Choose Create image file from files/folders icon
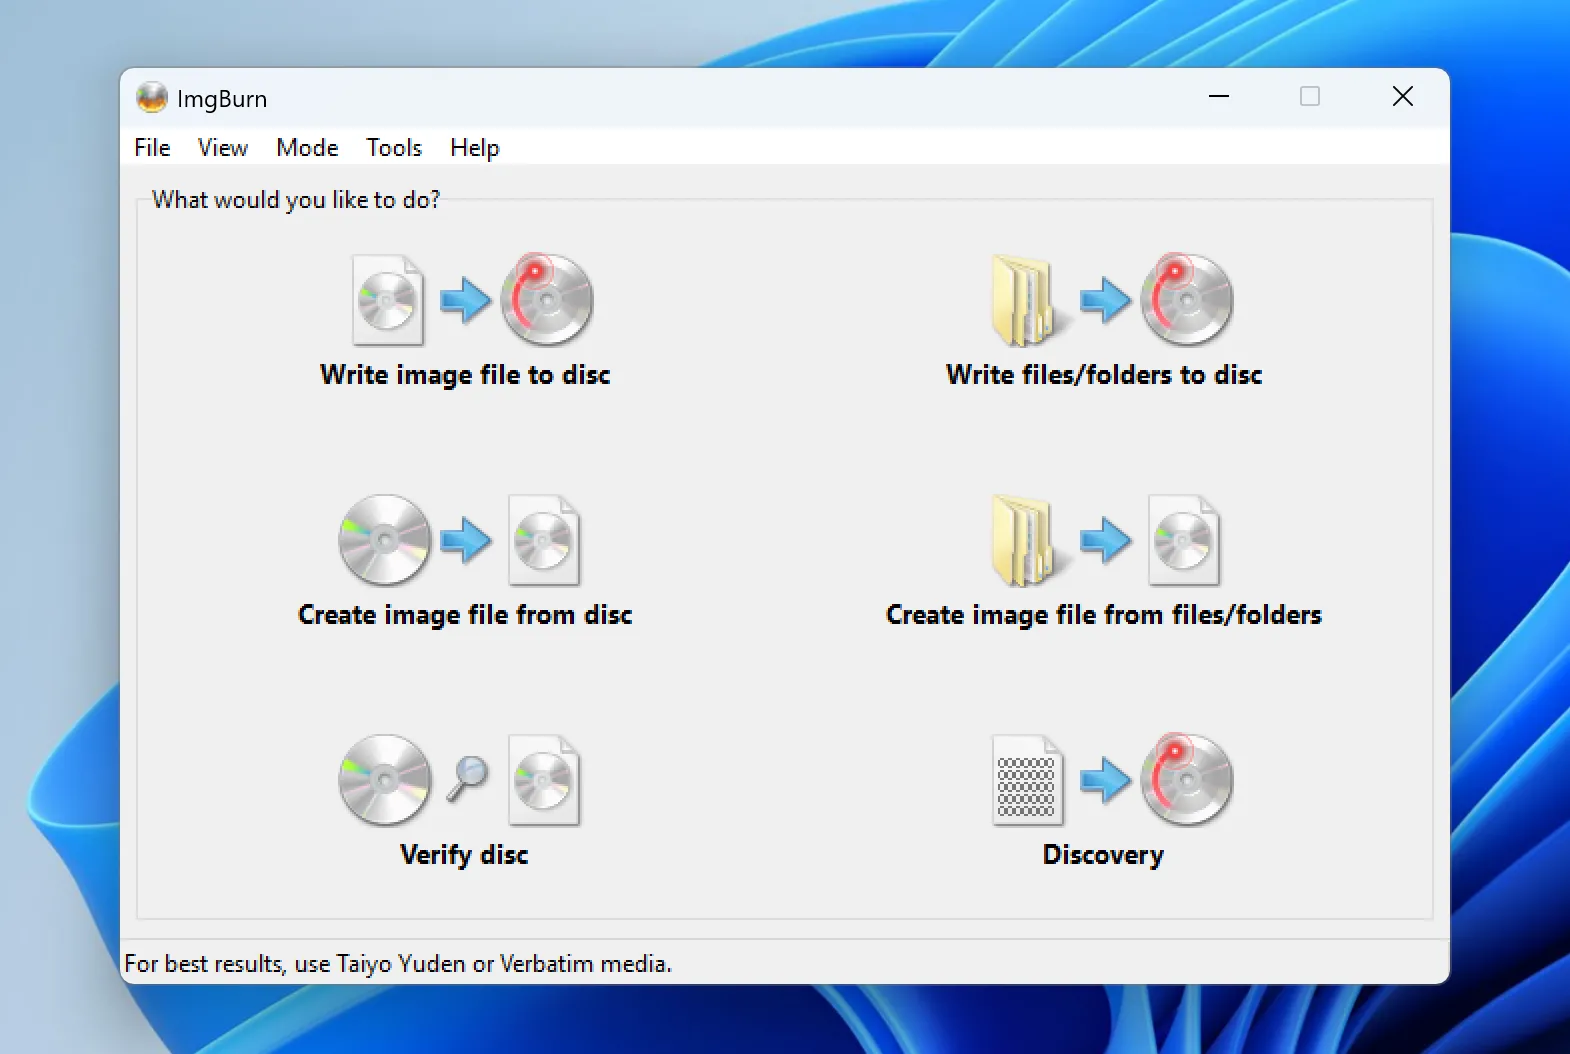This screenshot has height=1054, width=1570. tap(1105, 540)
